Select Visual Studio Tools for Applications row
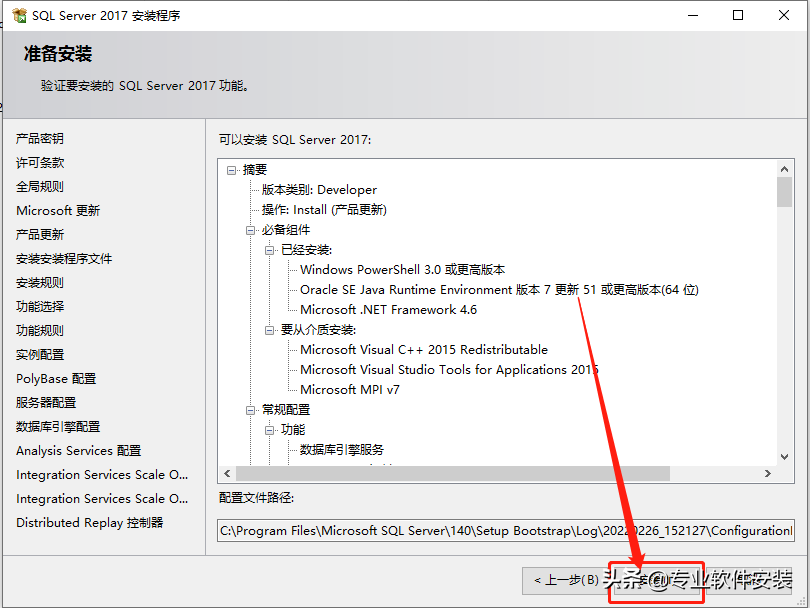 [x=449, y=370]
